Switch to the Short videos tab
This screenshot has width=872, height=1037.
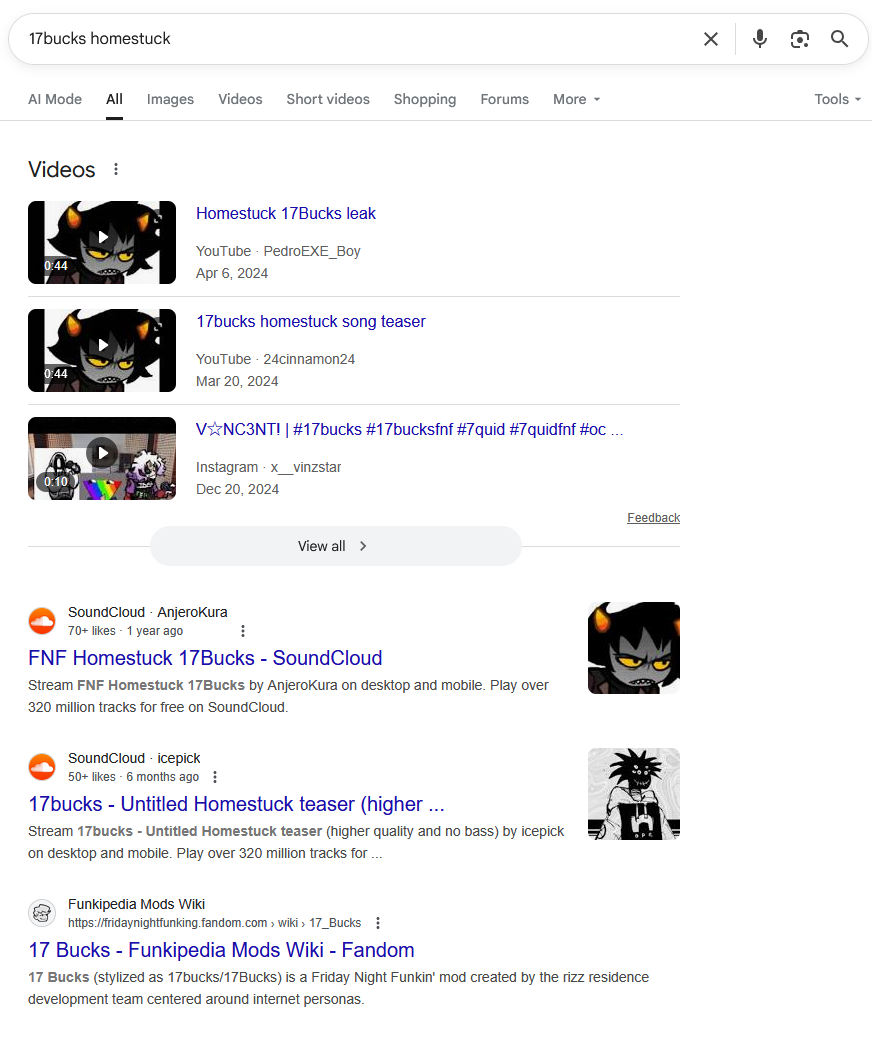[x=328, y=99]
